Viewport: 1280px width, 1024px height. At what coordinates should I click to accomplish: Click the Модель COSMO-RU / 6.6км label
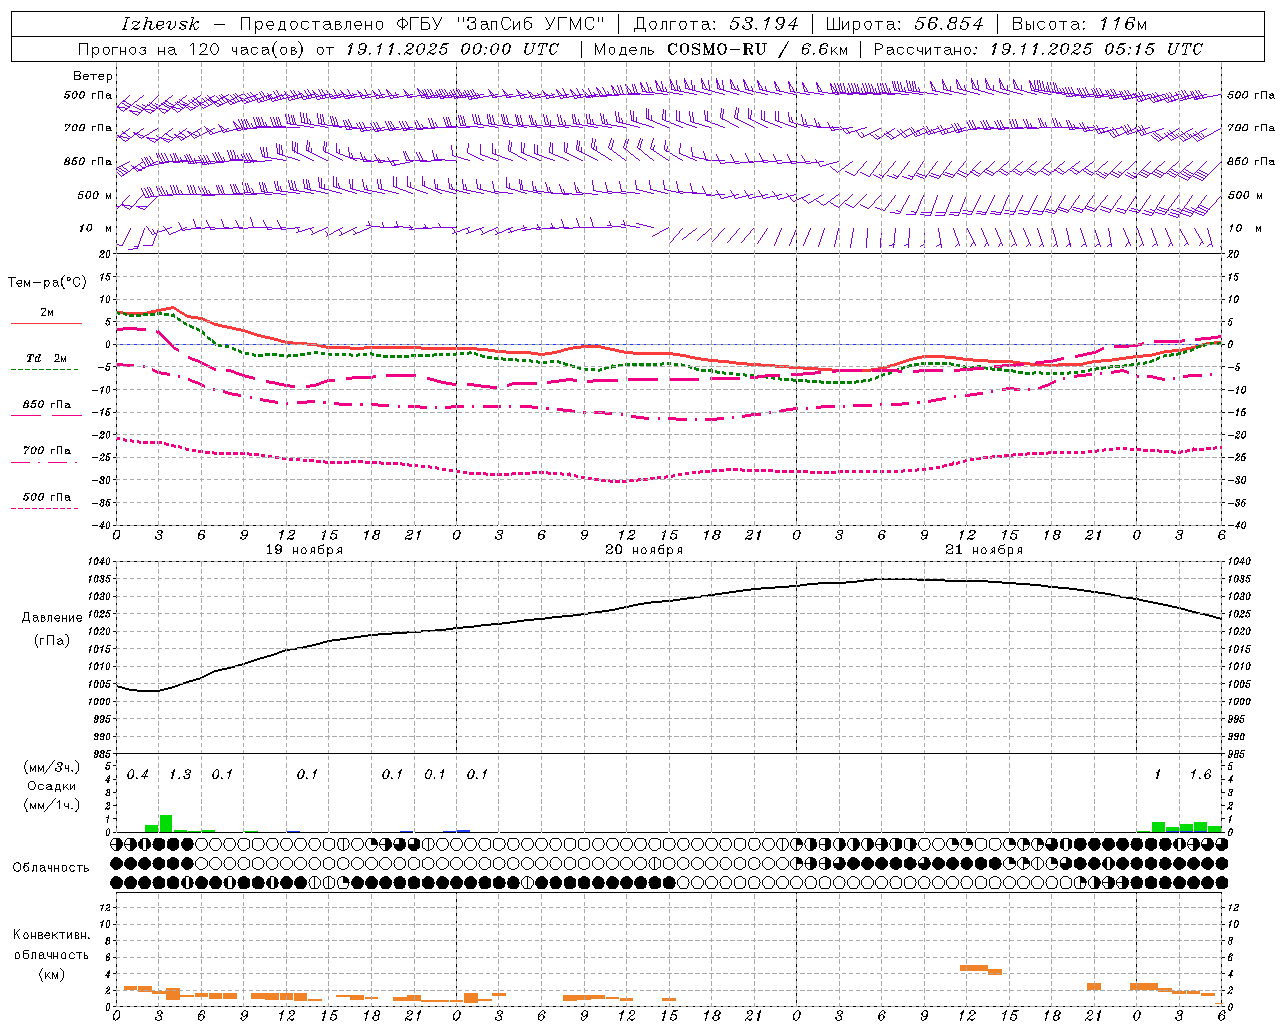click(720, 49)
